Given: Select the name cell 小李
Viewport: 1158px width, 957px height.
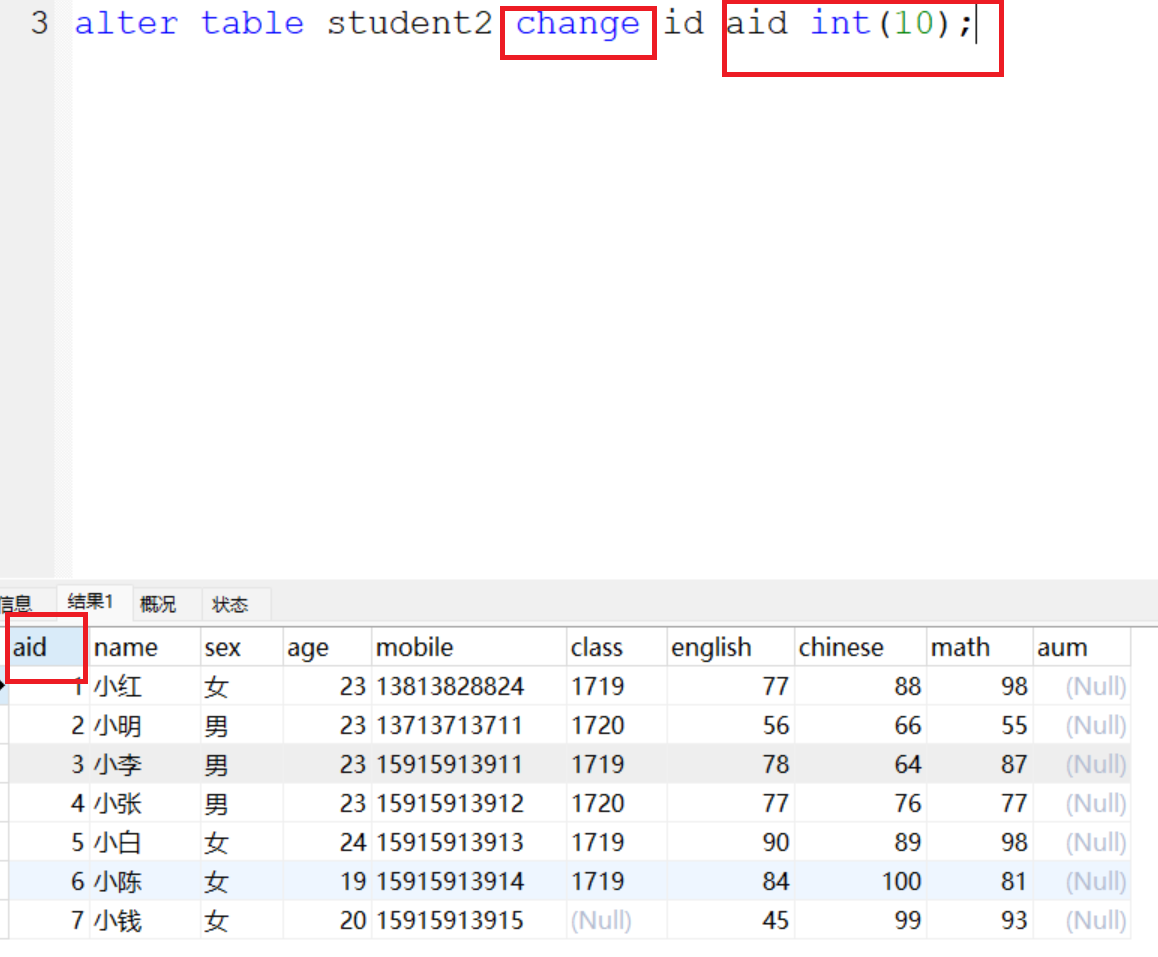Looking at the screenshot, I should pos(145,764).
